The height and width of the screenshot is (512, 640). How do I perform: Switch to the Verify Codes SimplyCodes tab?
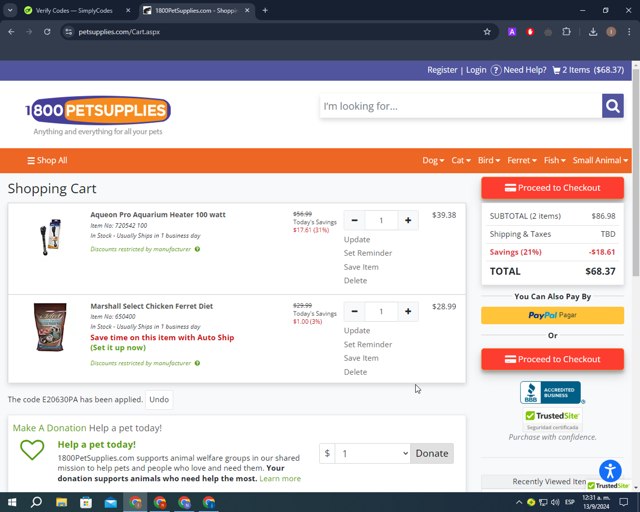pyautogui.click(x=73, y=11)
